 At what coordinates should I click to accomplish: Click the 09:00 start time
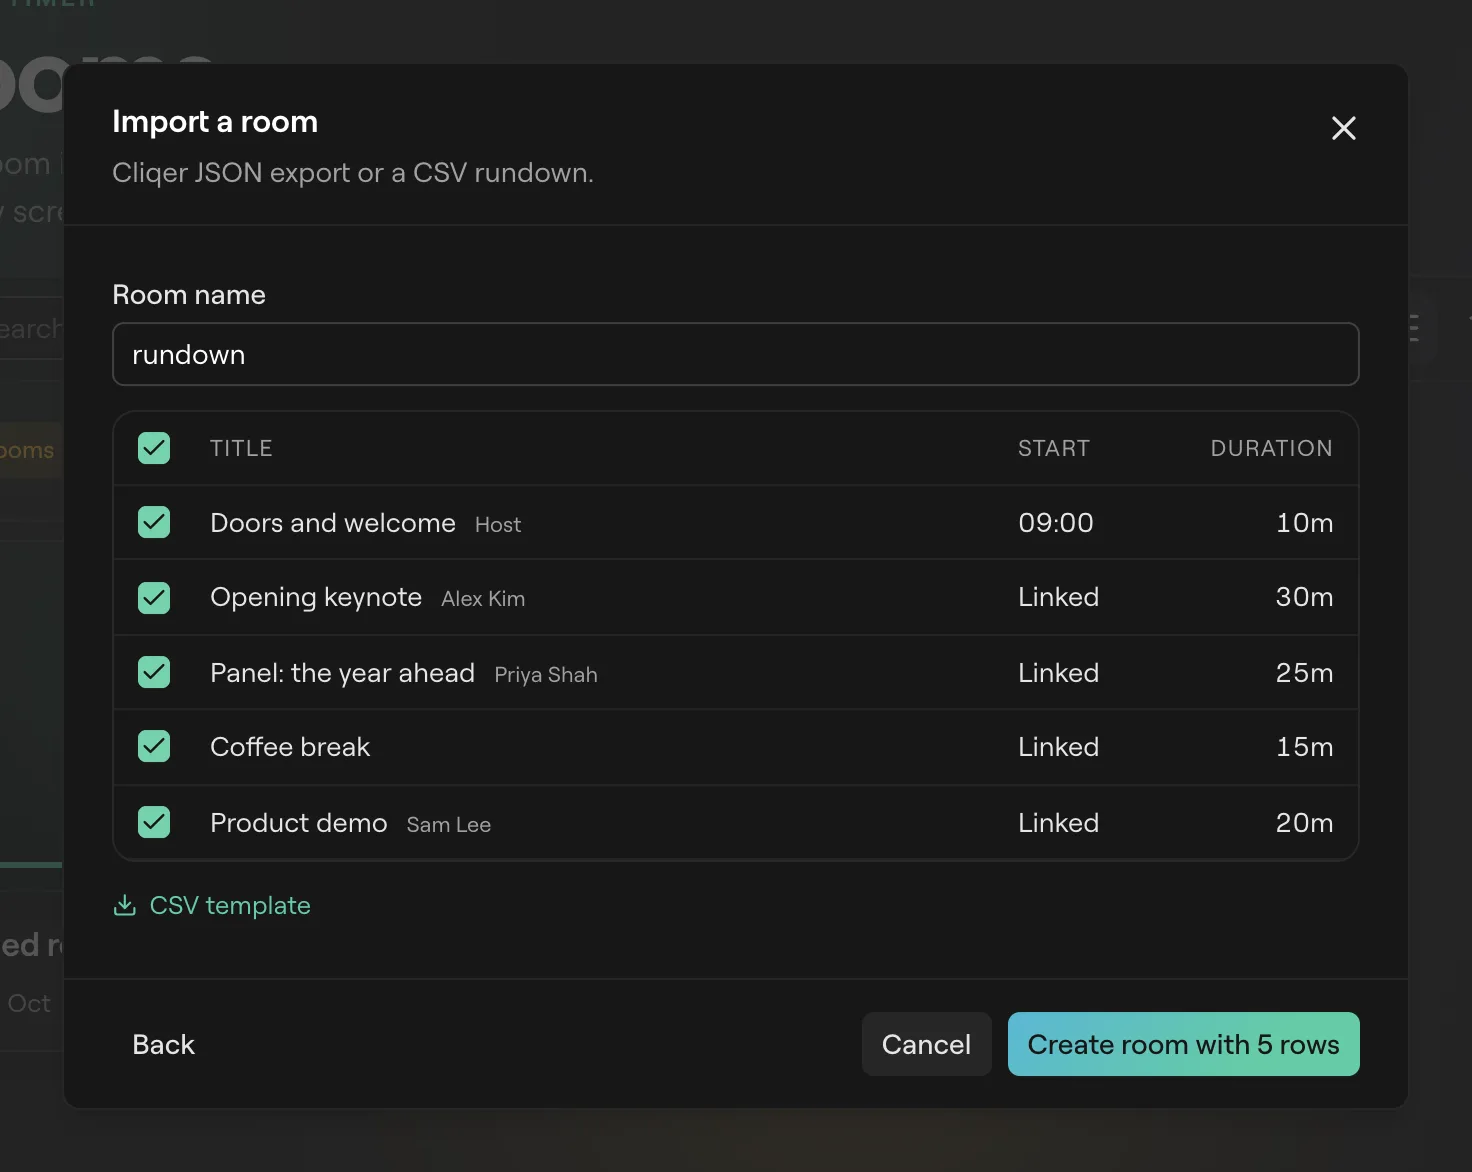pyautogui.click(x=1056, y=523)
